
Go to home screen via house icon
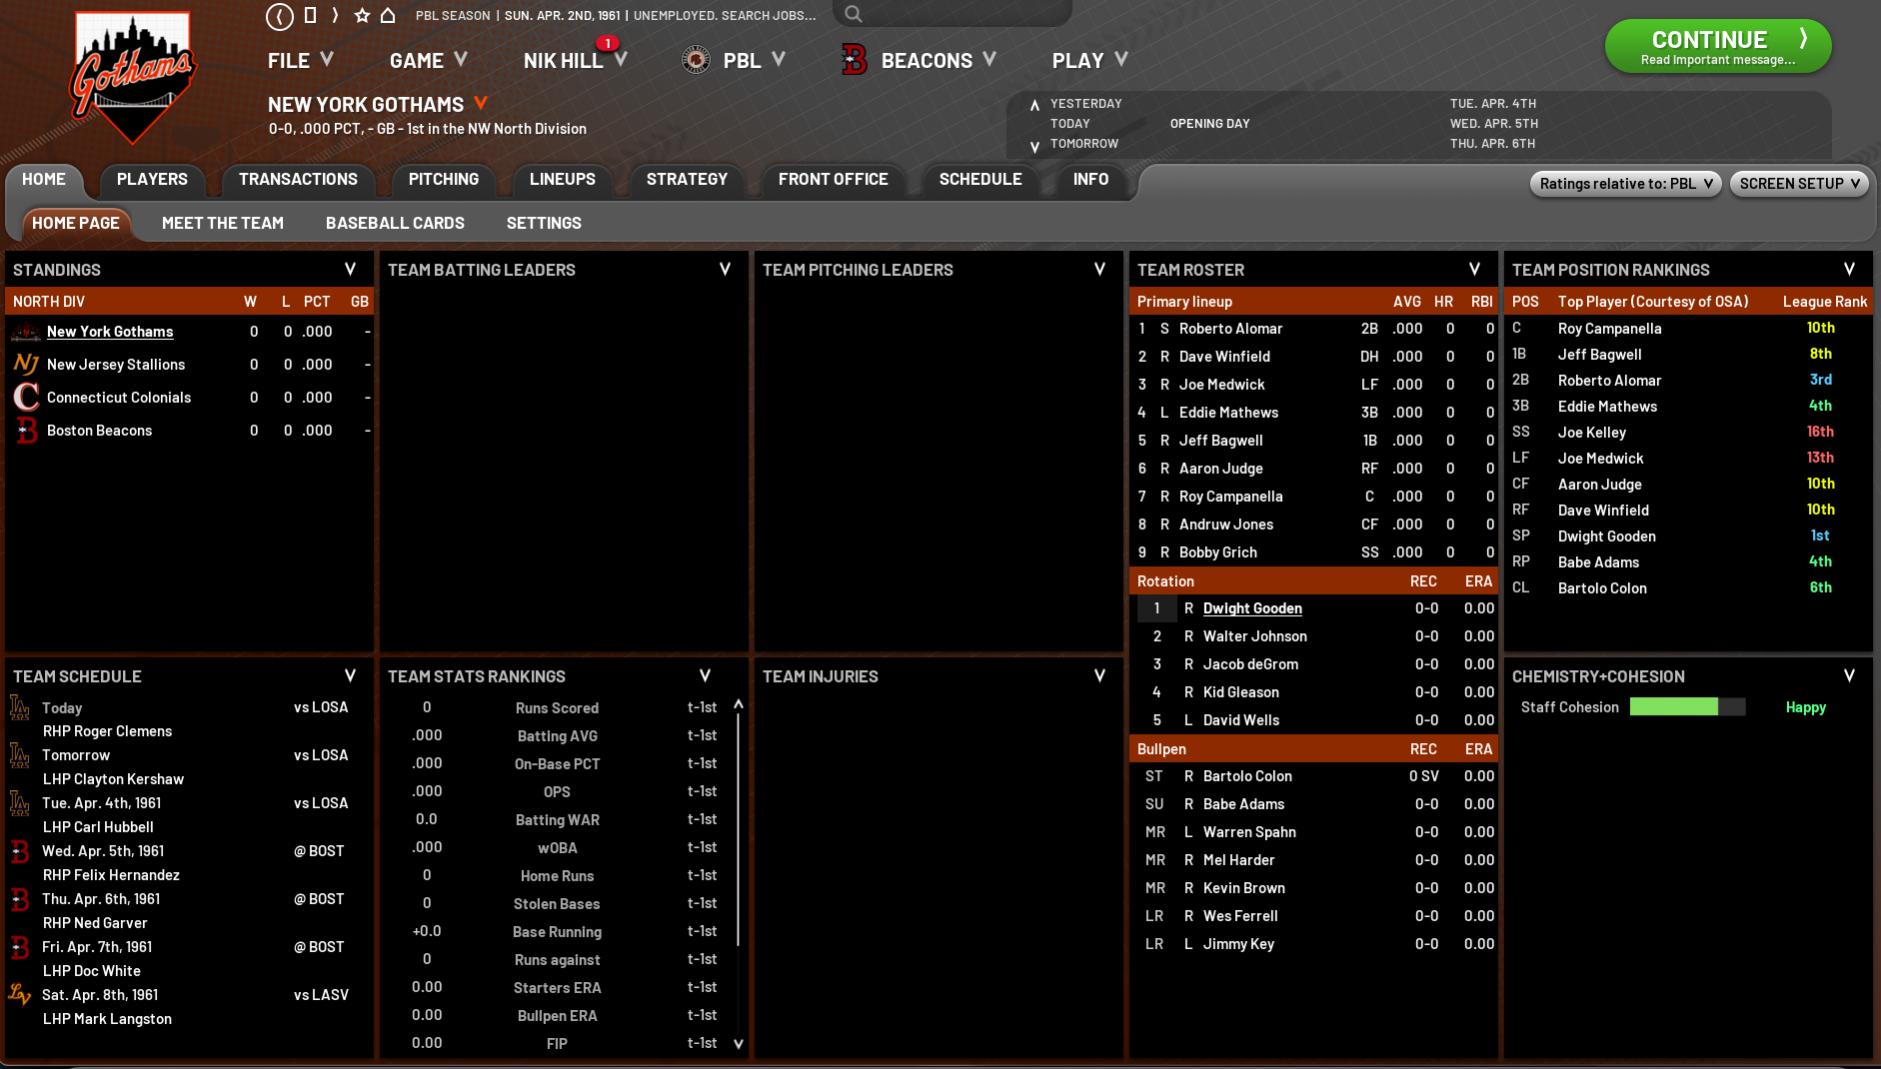[388, 16]
